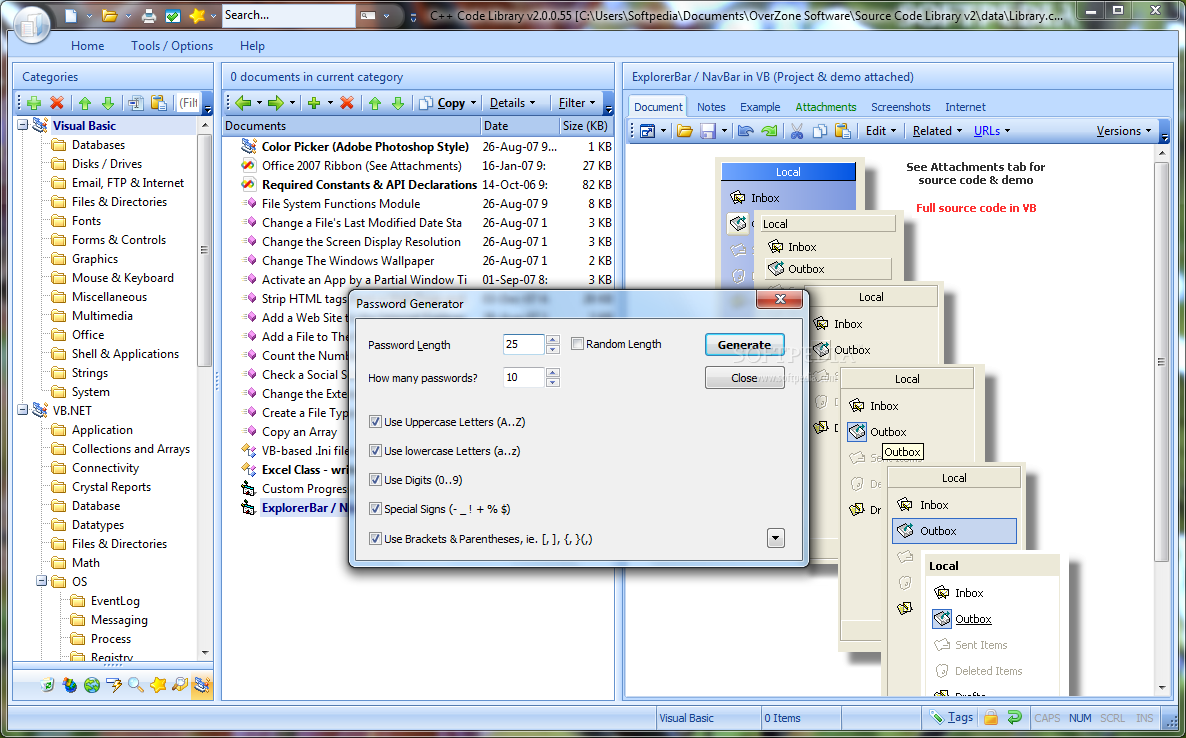Click the Password Length input field
This screenshot has height=738, width=1186.
pyautogui.click(x=523, y=344)
